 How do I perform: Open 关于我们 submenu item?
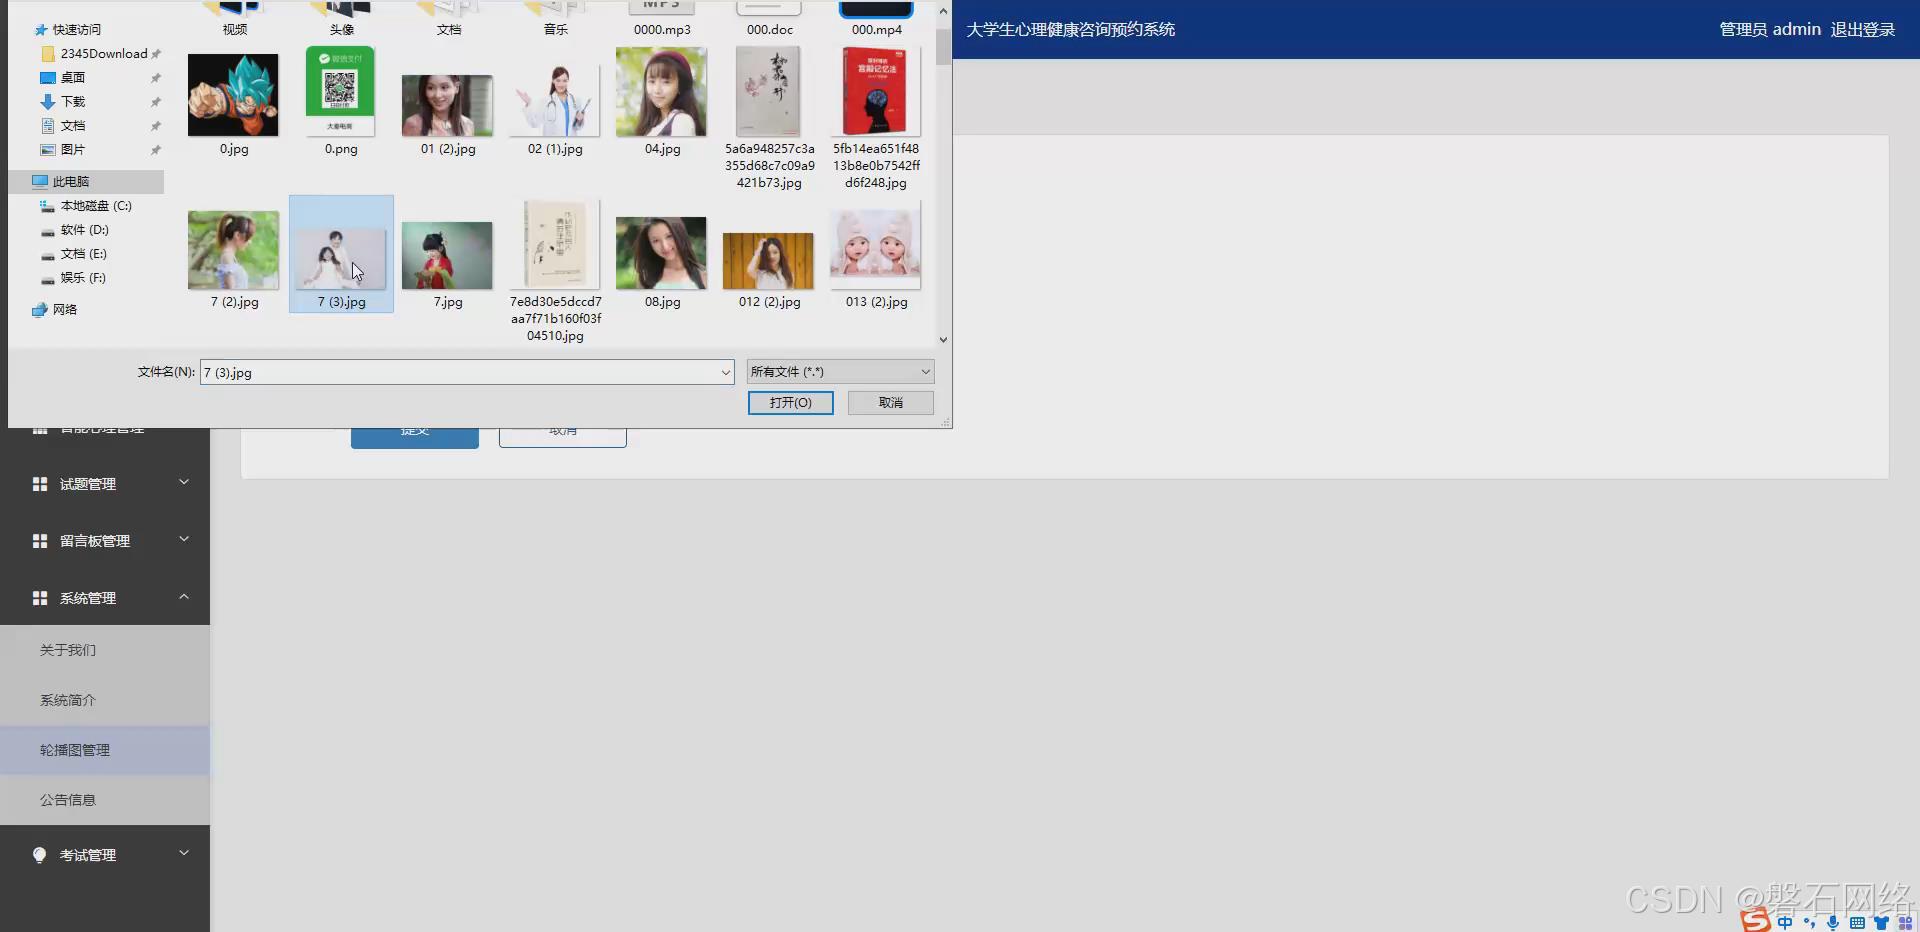pos(105,650)
